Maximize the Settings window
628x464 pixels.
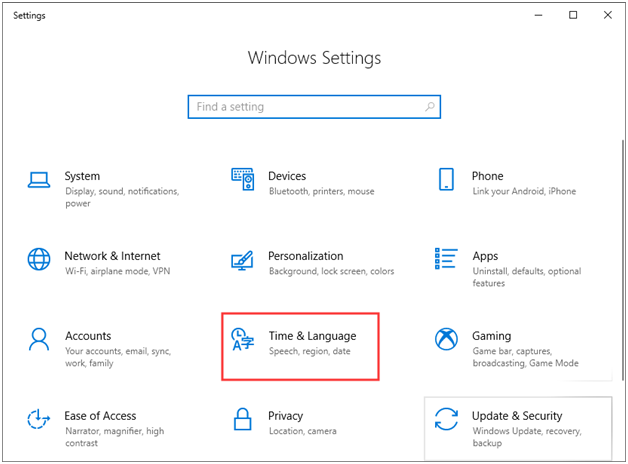tap(573, 15)
